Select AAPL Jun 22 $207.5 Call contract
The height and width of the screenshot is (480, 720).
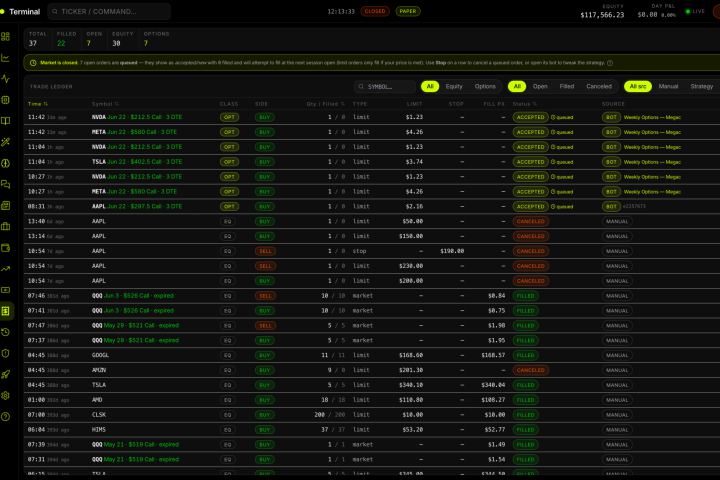137,207
